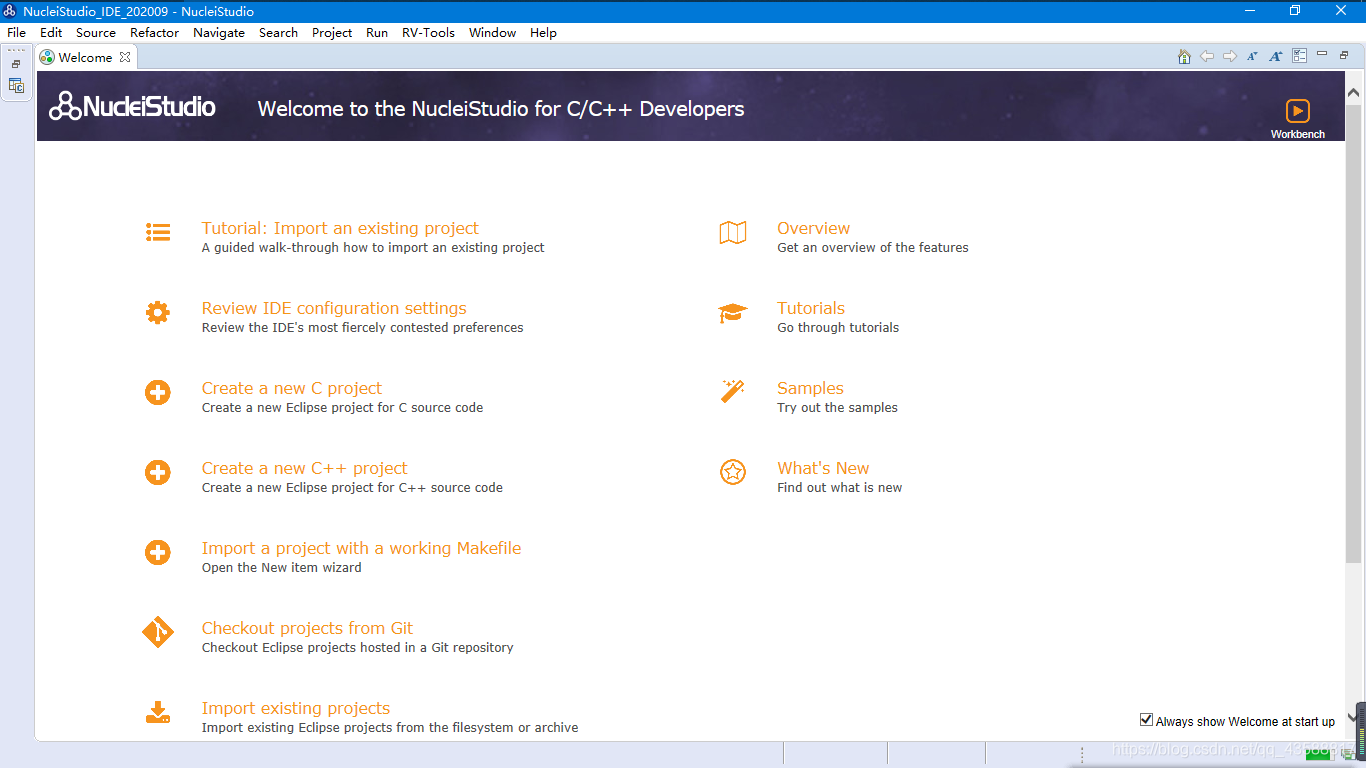Open the Window menu
This screenshot has height=768, width=1366.
pos(493,32)
